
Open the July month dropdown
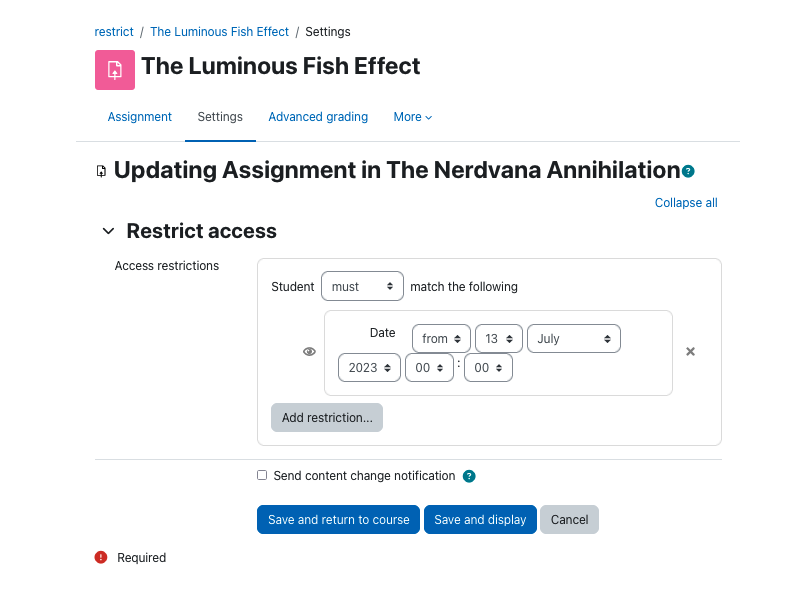[574, 339]
